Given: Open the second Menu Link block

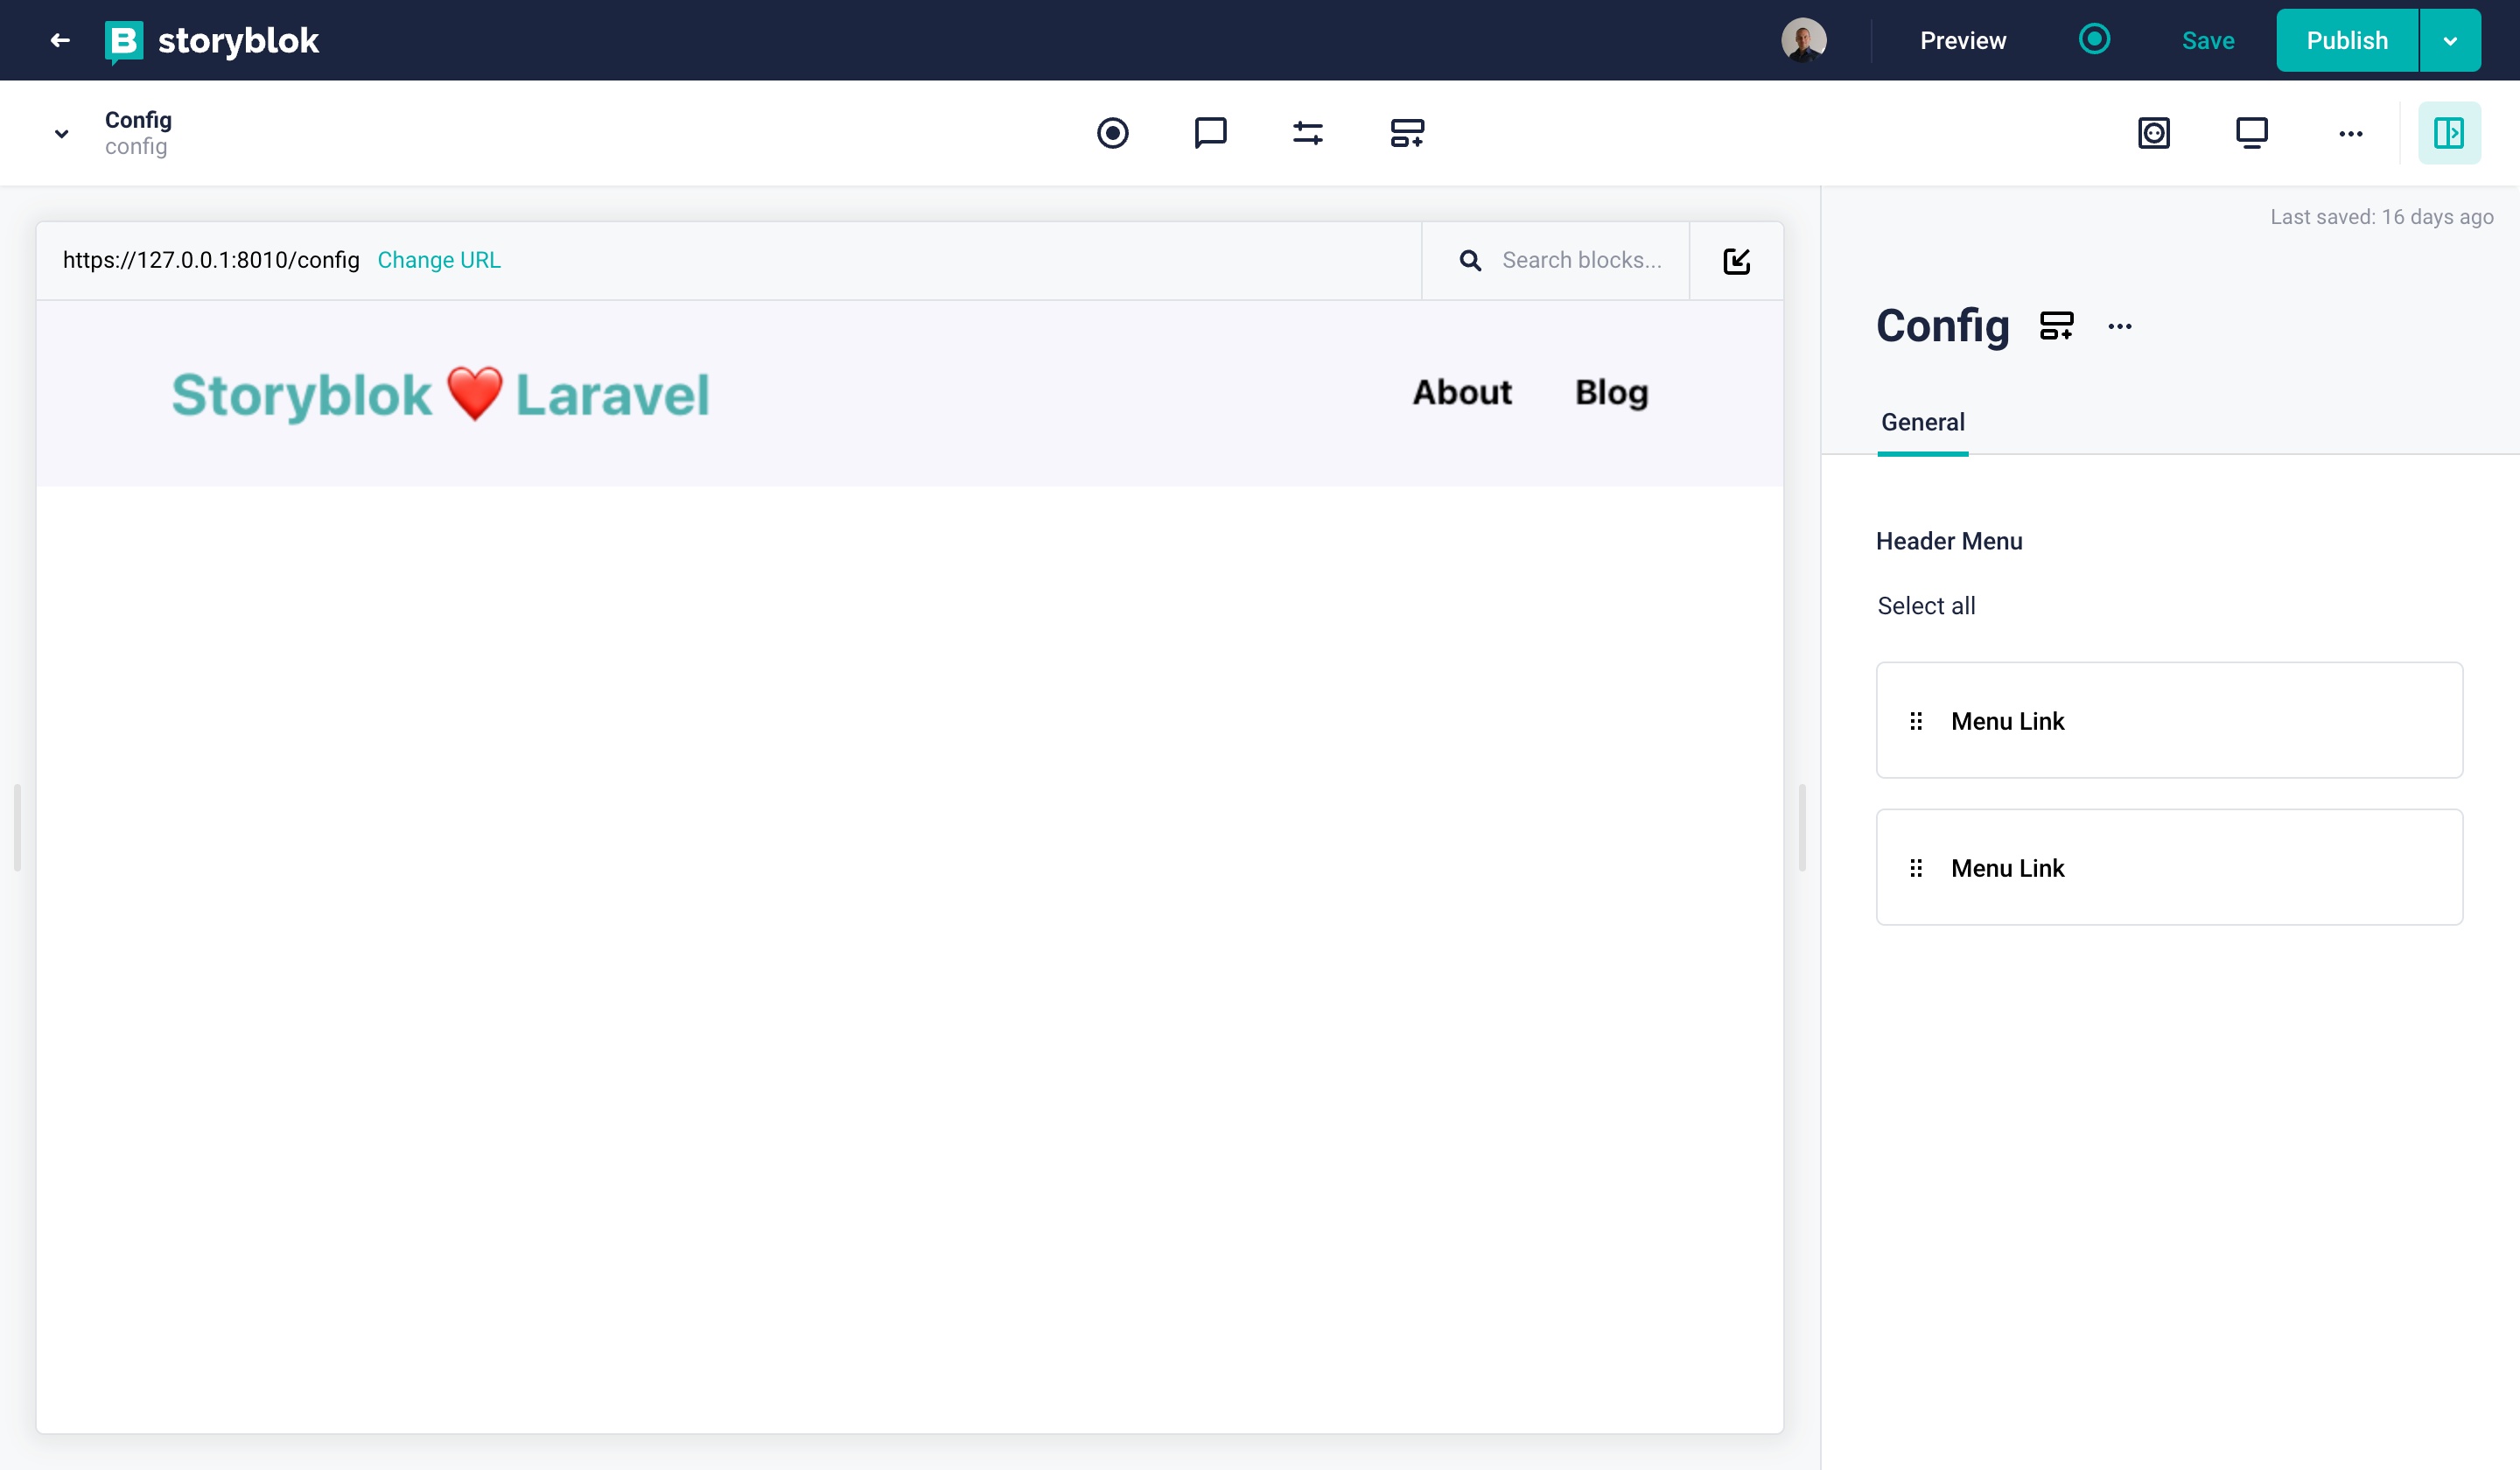Looking at the screenshot, I should pyautogui.click(x=2169, y=867).
